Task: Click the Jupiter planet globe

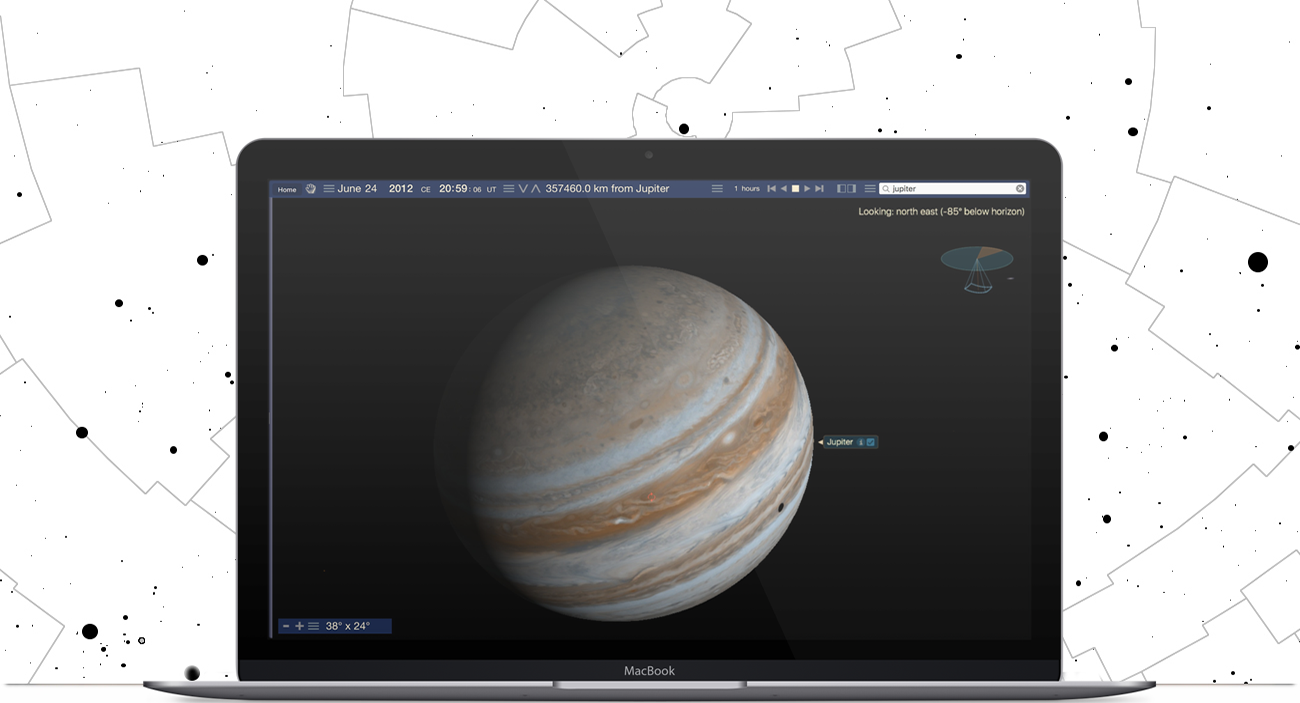Action: tap(640, 443)
